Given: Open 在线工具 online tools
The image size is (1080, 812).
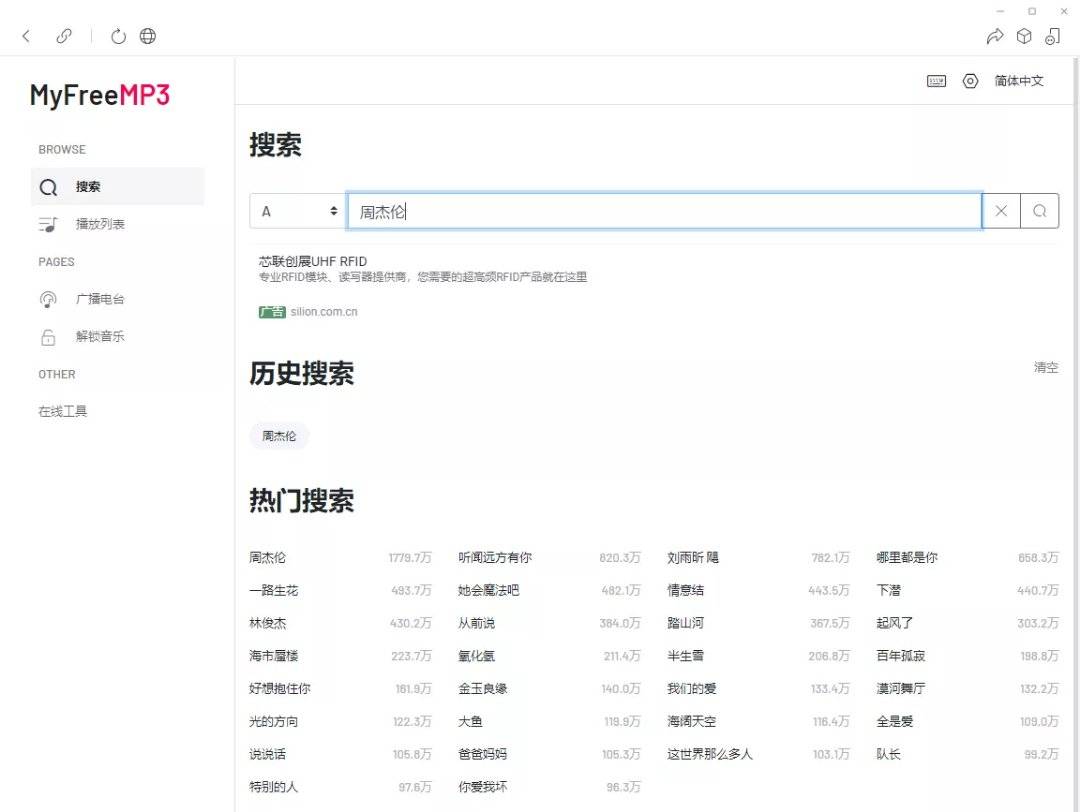Looking at the screenshot, I should pyautogui.click(x=63, y=411).
